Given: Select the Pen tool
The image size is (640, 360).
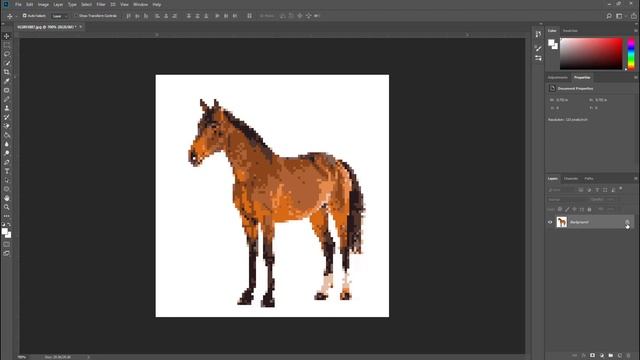Looking at the screenshot, I should point(7,162).
